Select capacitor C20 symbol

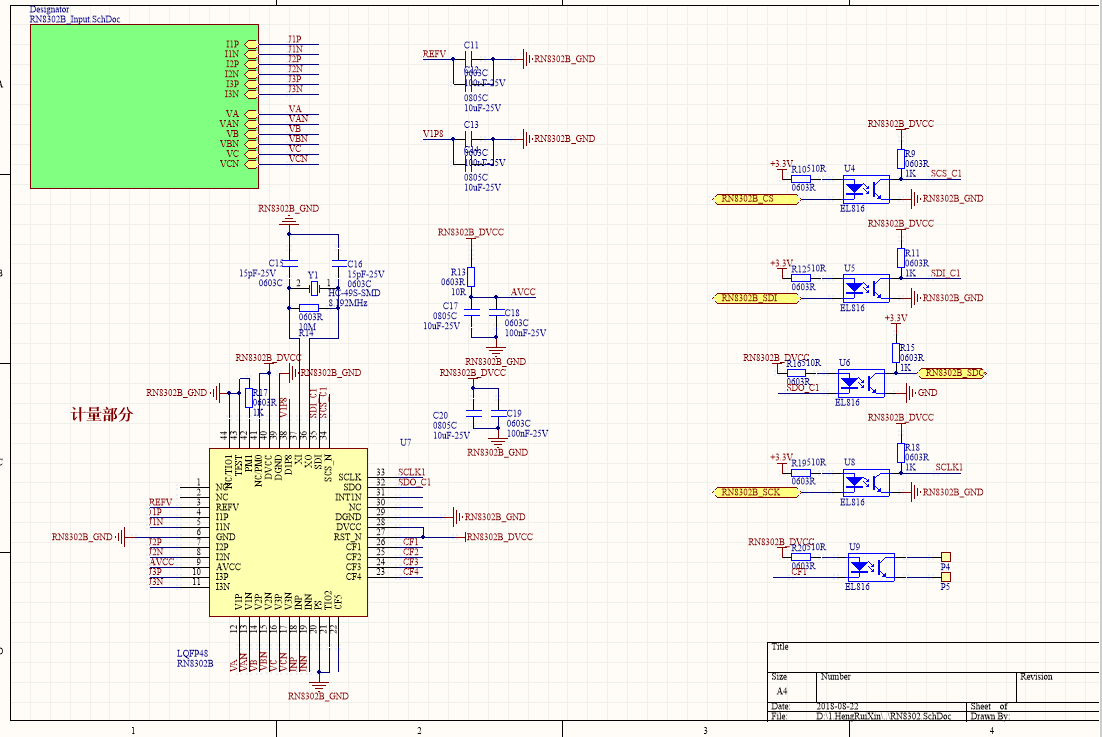pos(473,413)
